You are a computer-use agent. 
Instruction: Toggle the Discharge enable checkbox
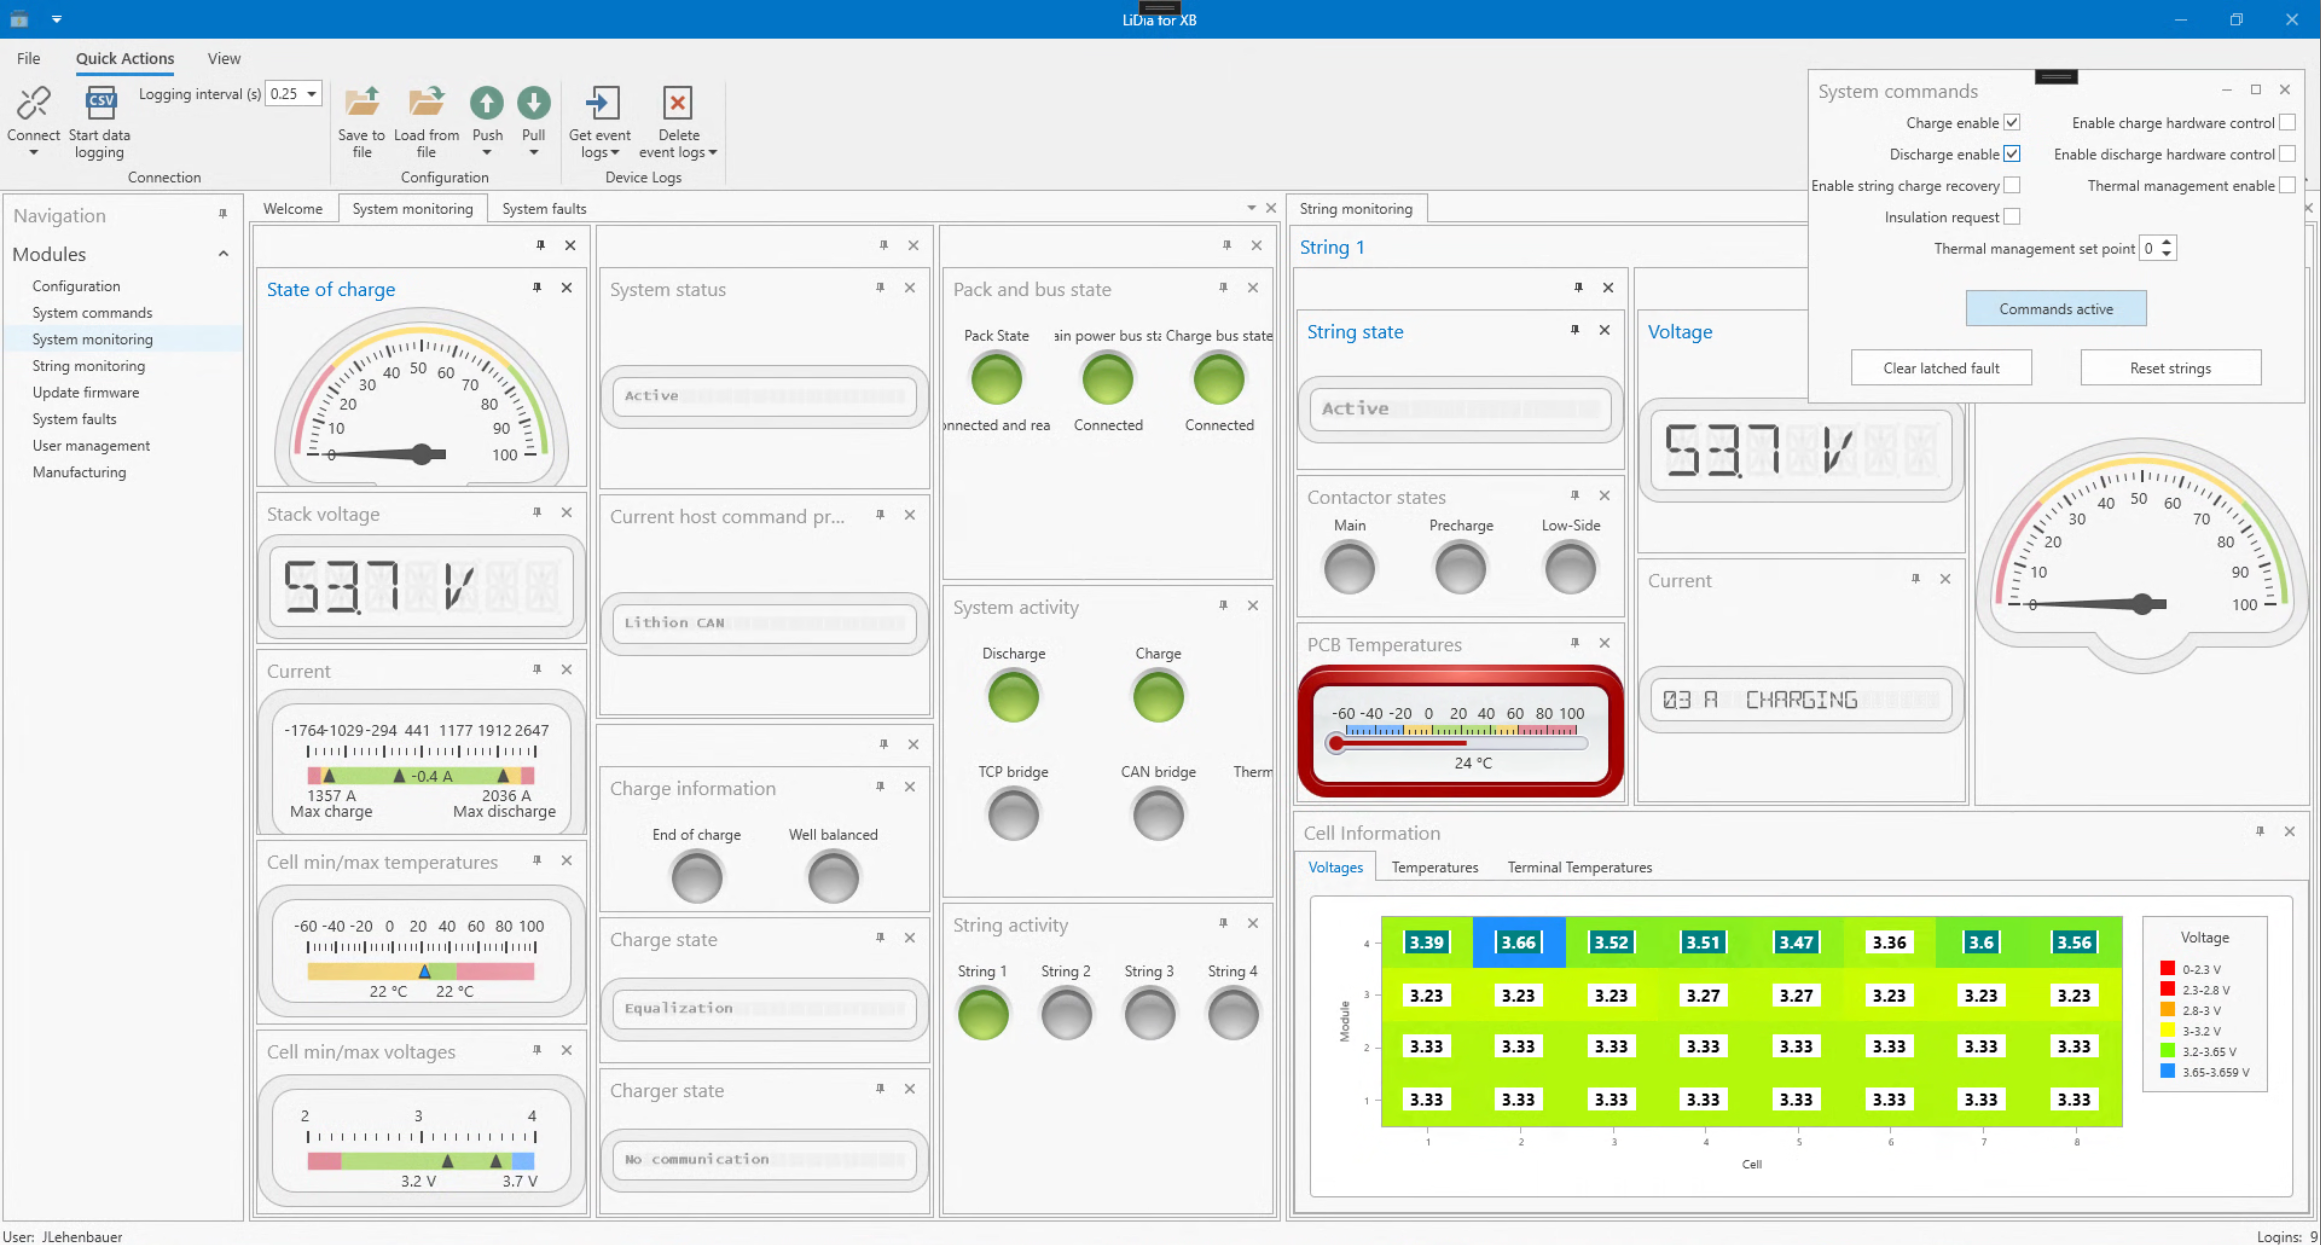tap(2012, 154)
